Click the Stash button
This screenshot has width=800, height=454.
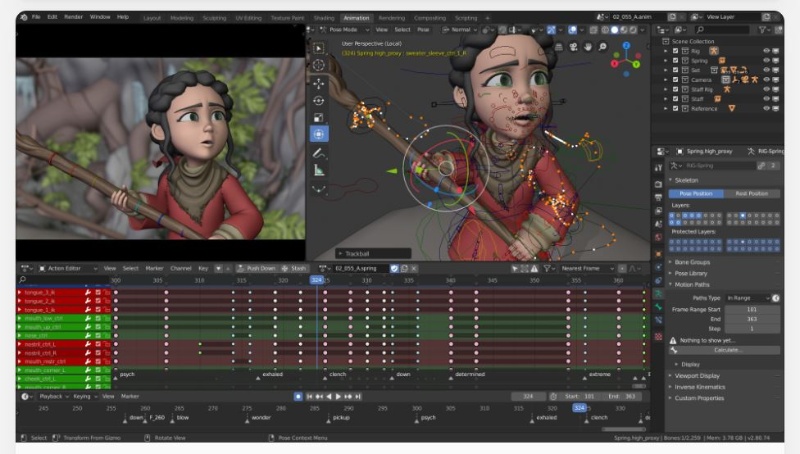294,268
